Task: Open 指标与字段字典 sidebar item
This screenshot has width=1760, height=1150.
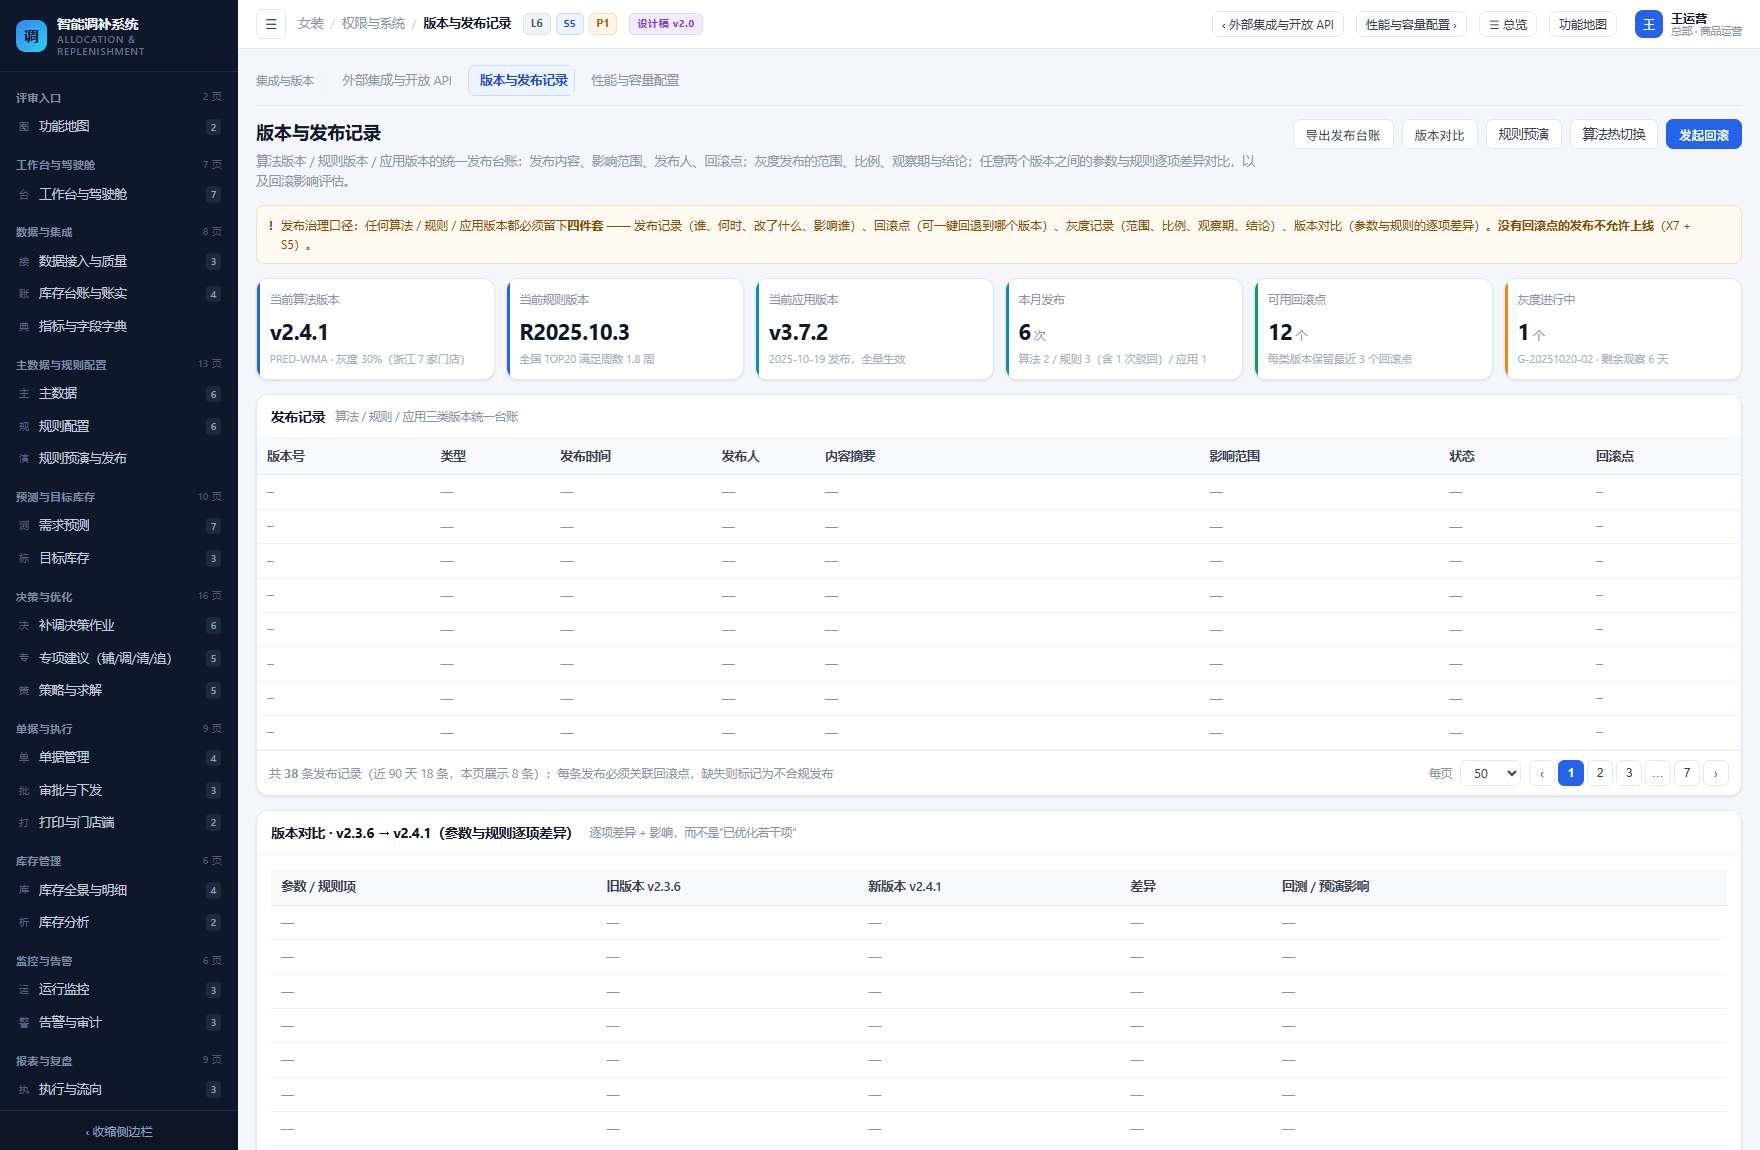Action: [x=119, y=327]
